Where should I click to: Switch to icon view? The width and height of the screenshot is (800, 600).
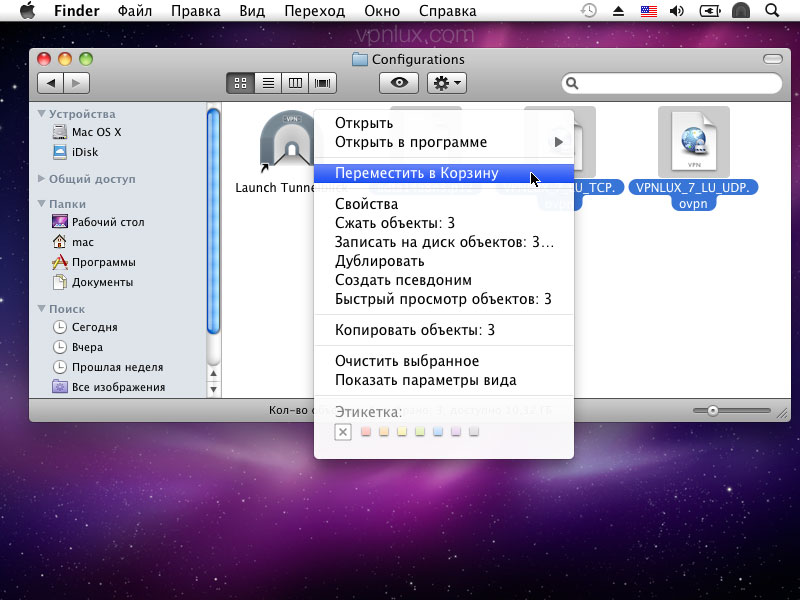pyautogui.click(x=240, y=83)
